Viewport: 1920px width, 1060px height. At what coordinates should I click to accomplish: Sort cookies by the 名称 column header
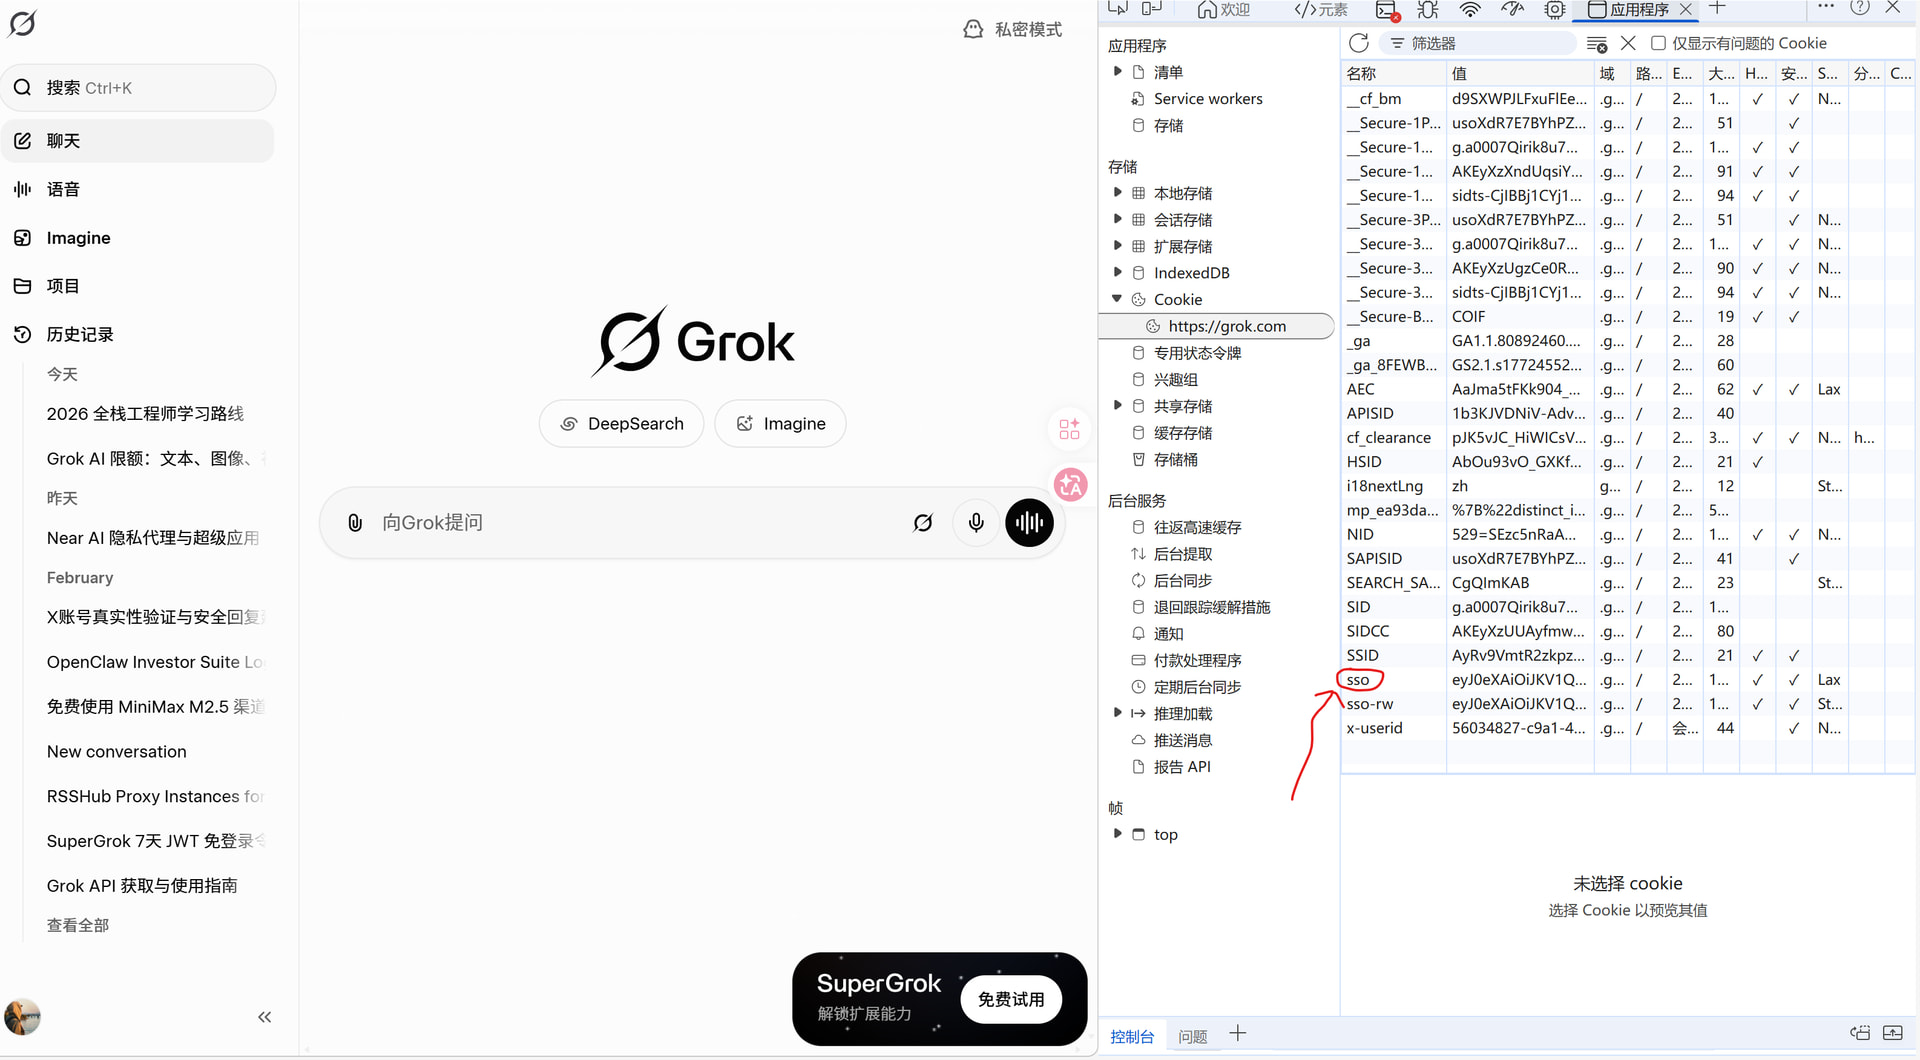tap(1393, 73)
